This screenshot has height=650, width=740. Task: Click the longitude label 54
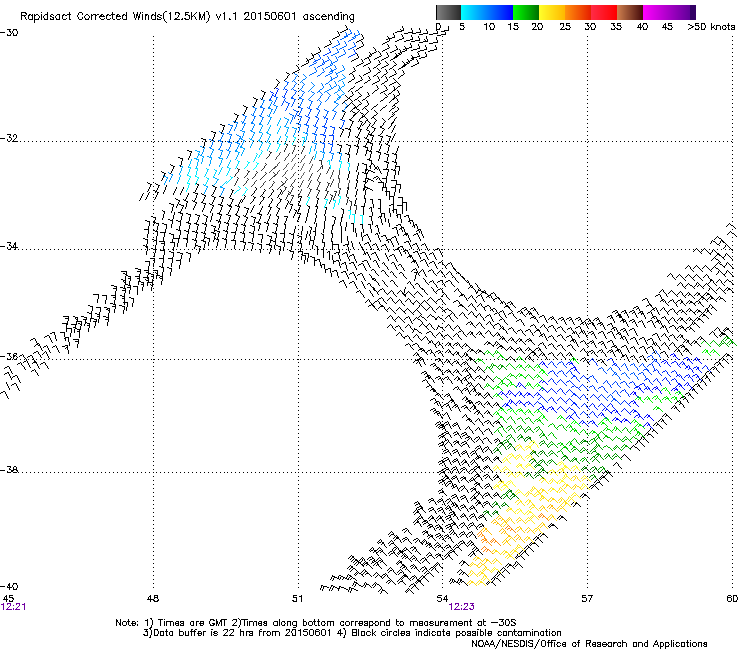[442, 598]
